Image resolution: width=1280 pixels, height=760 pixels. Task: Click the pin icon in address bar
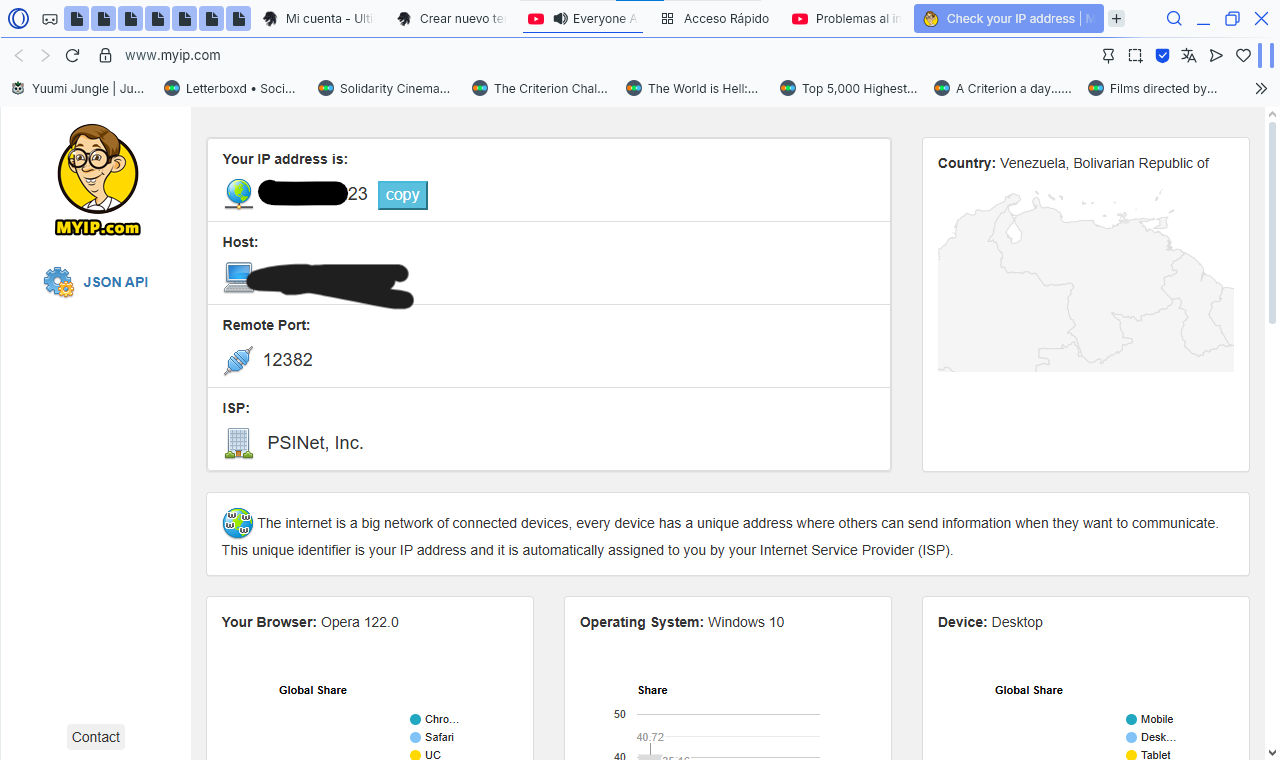[x=1108, y=56]
